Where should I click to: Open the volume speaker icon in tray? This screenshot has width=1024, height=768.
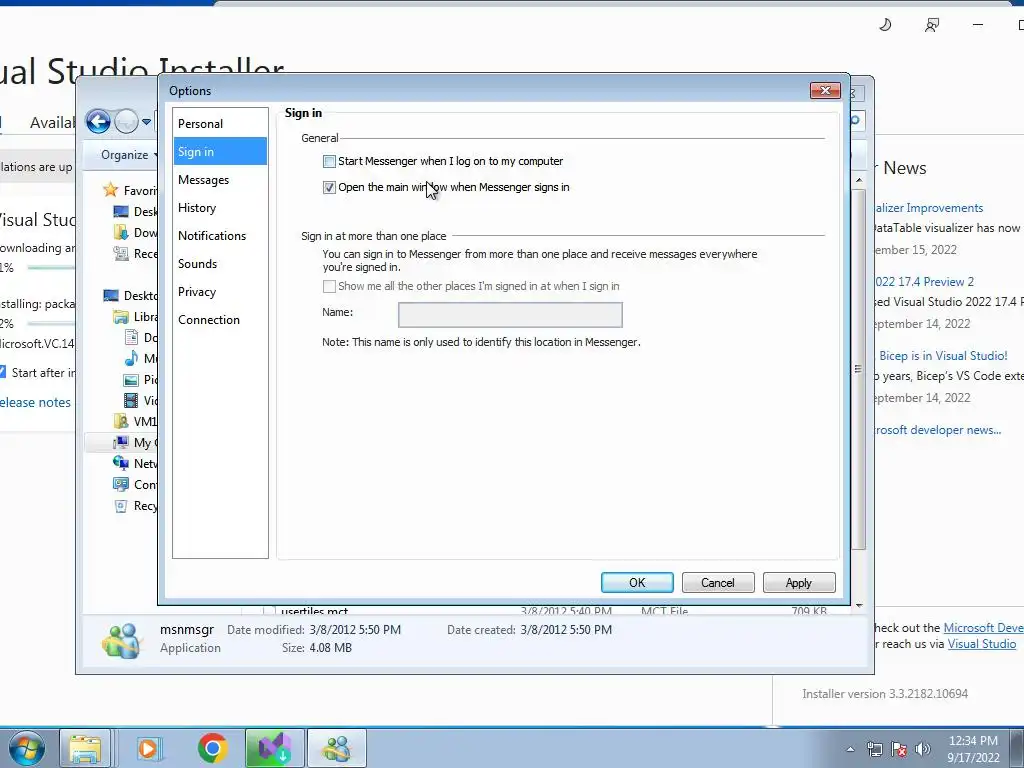click(x=922, y=749)
